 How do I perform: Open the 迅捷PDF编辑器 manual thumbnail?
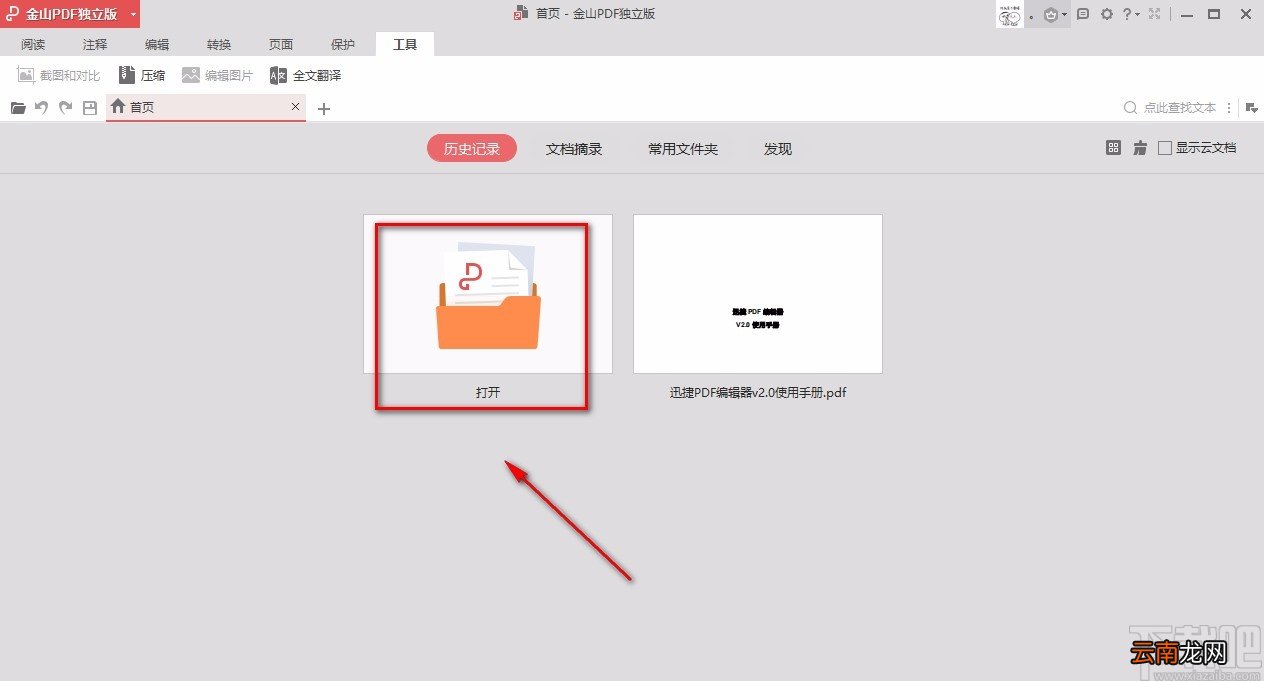[x=758, y=294]
